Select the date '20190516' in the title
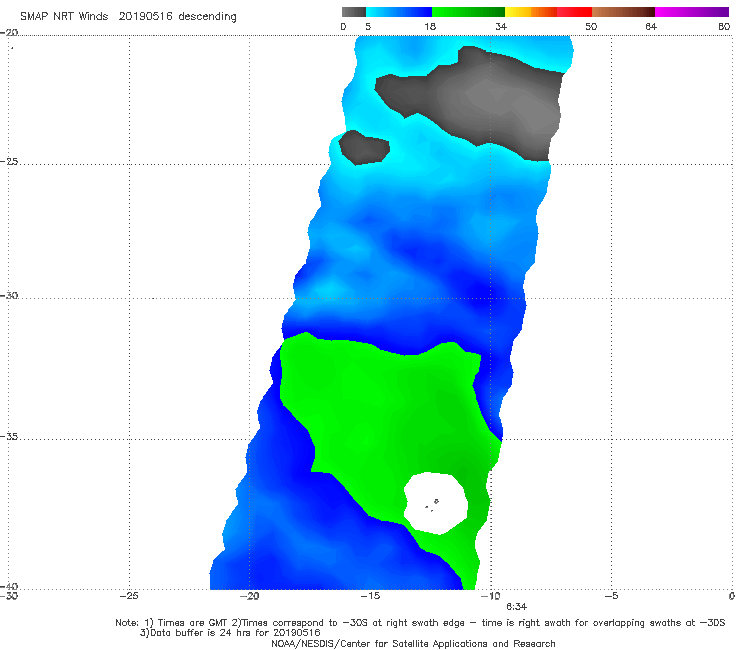The image size is (740, 650). coord(145,17)
